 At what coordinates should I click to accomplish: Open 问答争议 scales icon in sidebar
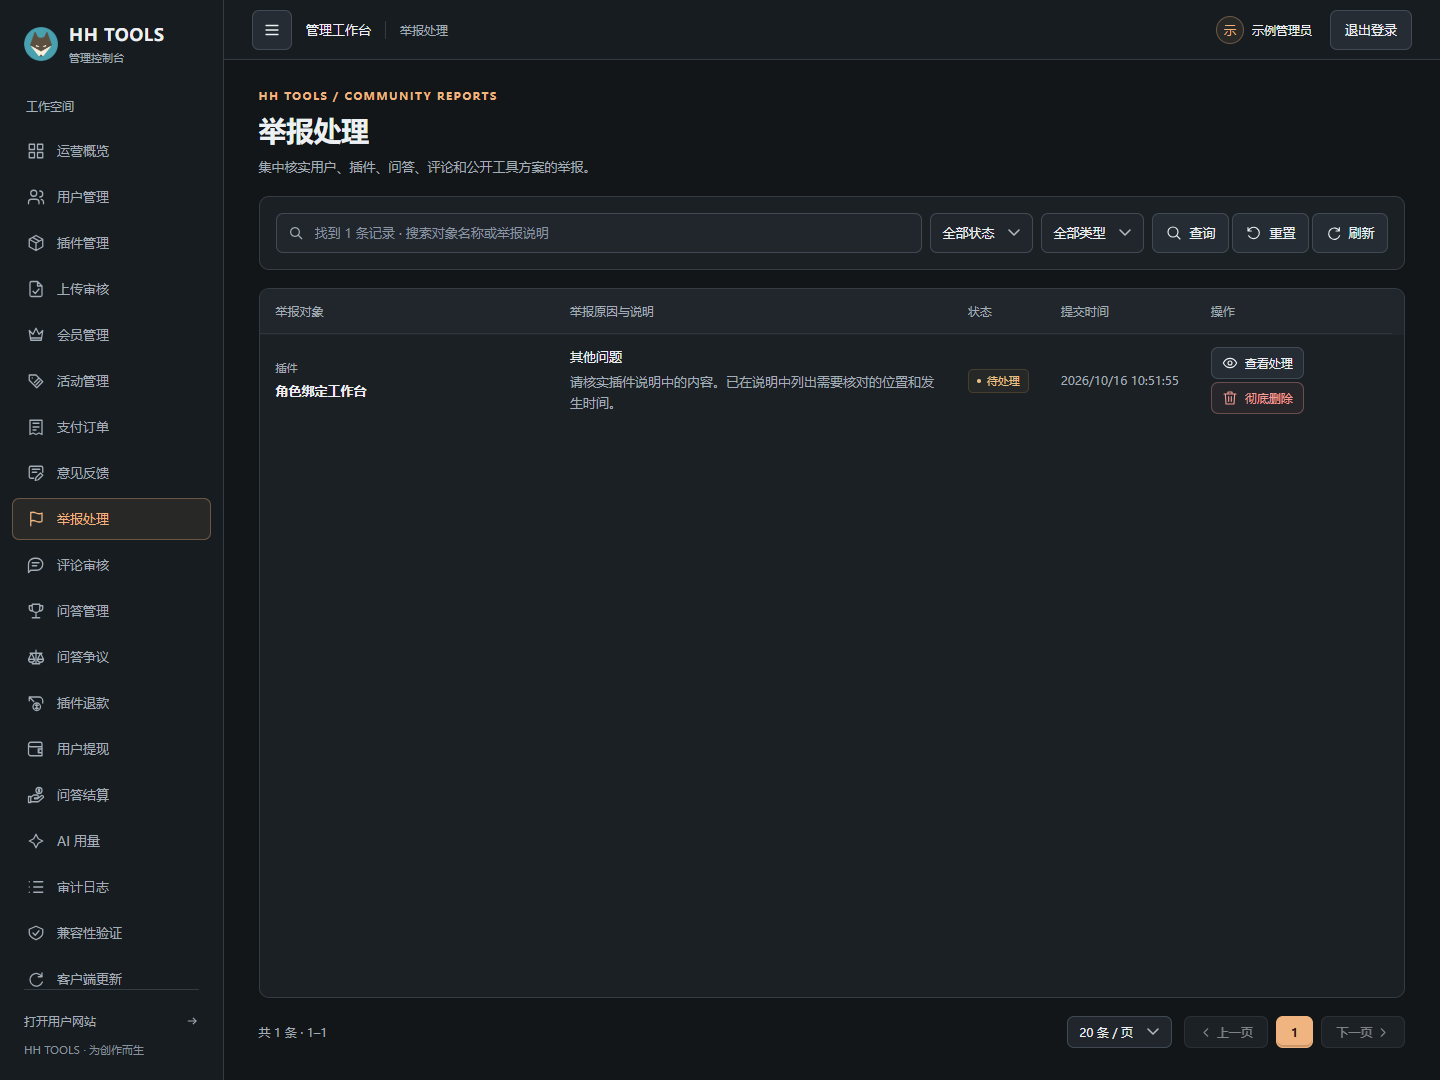[36, 657]
